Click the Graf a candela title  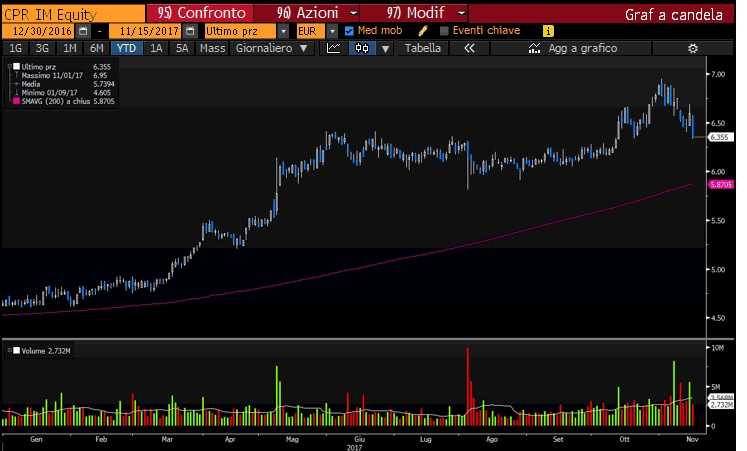click(x=673, y=15)
